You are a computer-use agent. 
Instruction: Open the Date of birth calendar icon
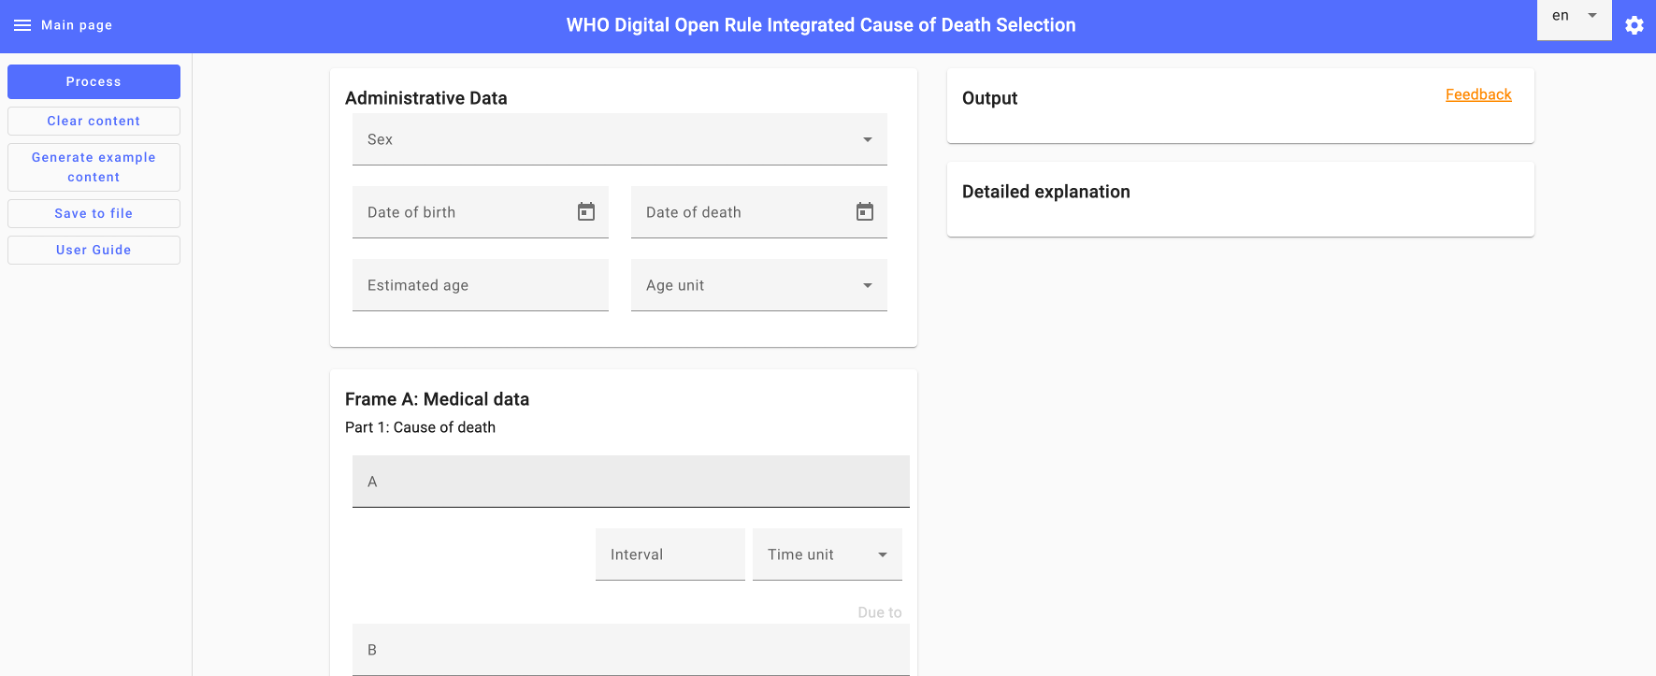[x=586, y=212]
